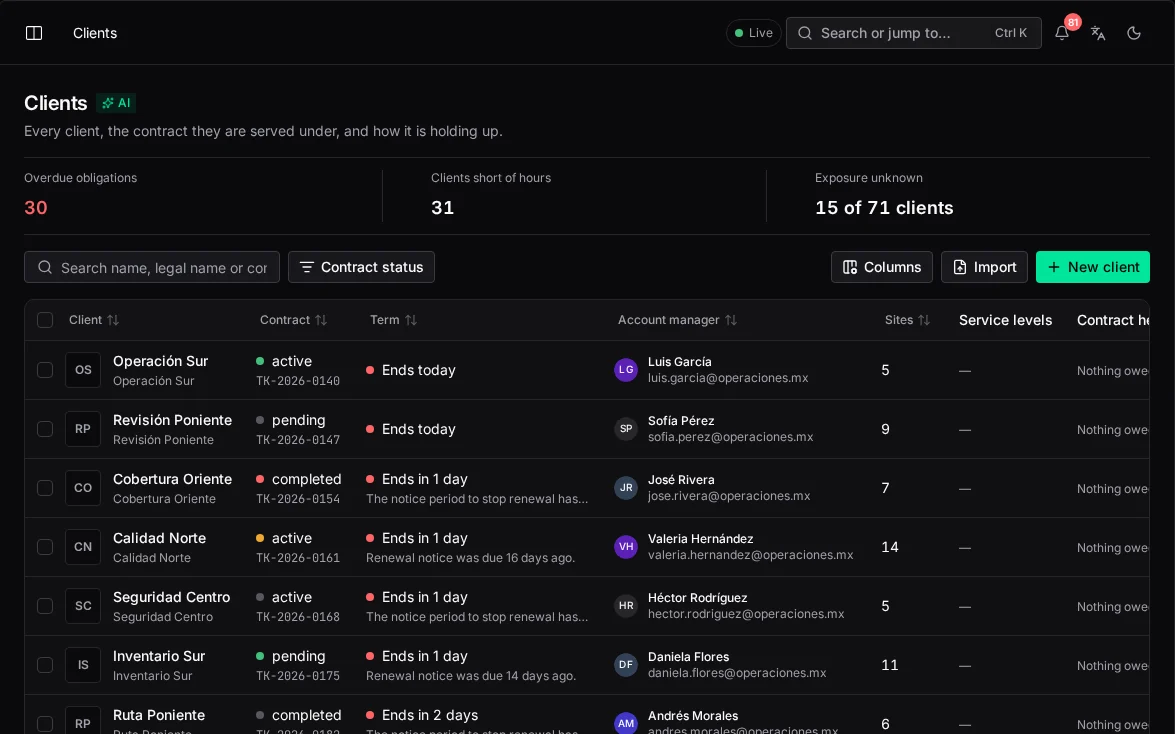The image size is (1175, 734).
Task: Click the OS client avatar for Operación Sur
Action: click(x=83, y=370)
